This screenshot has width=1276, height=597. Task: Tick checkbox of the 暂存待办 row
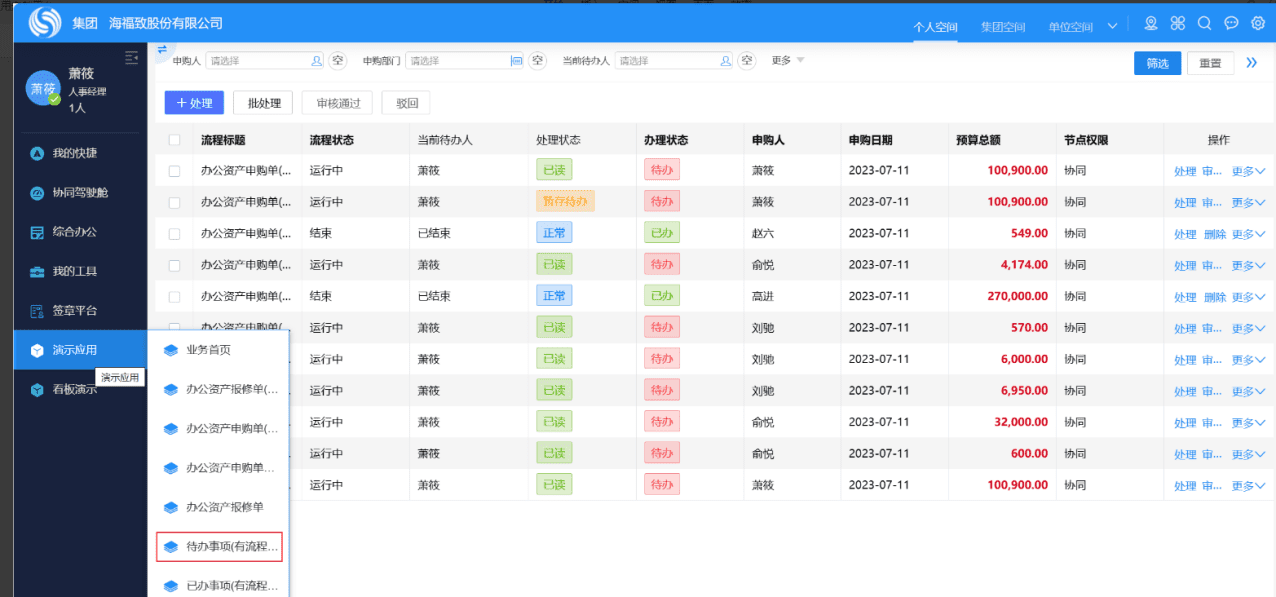tap(175, 202)
